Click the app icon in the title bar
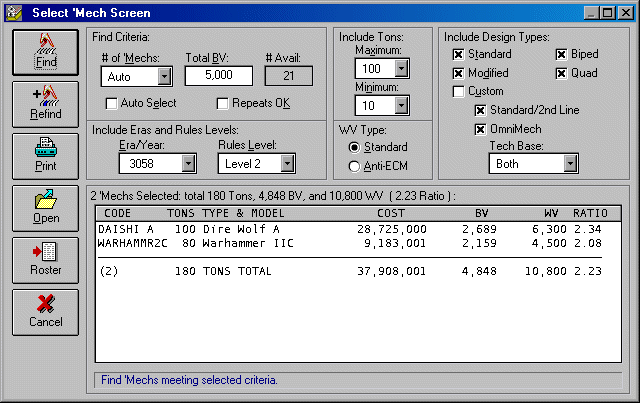Screen dimensions: 640x403 click(14, 13)
